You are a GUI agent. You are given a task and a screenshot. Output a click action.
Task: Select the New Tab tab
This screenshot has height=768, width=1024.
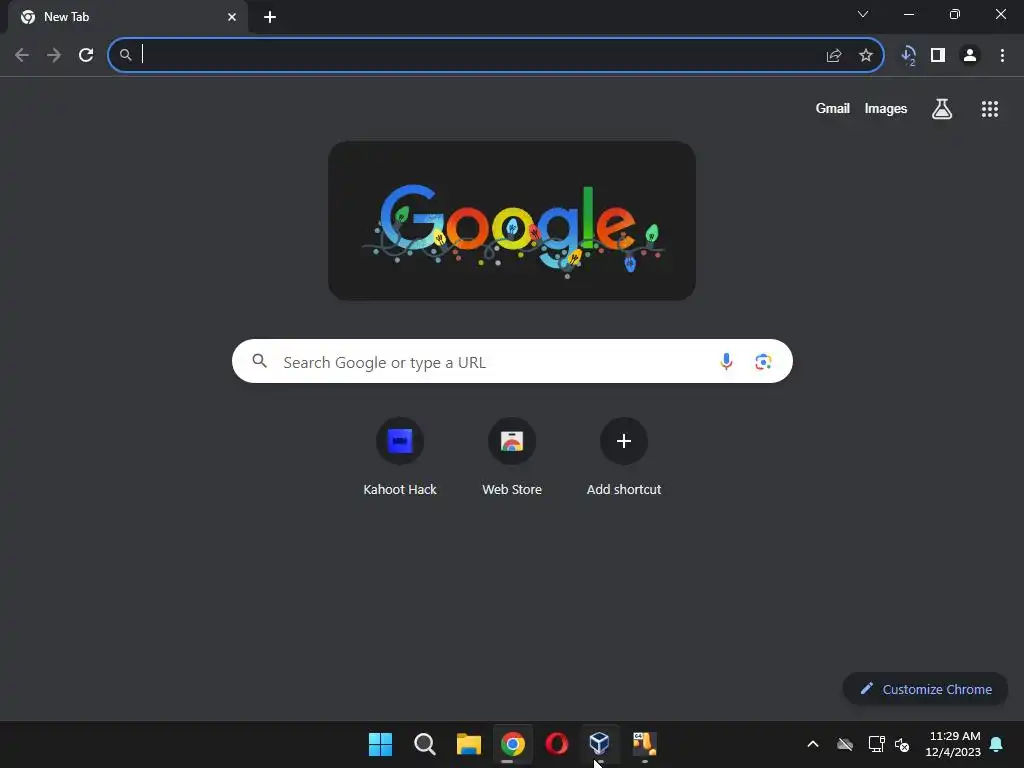point(128,17)
